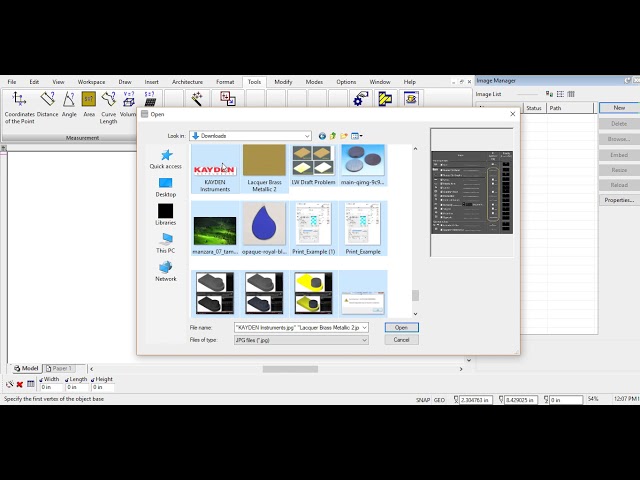Screen dimensions: 640x480
Task: Select the Curve Length tool
Action: pos(109,108)
